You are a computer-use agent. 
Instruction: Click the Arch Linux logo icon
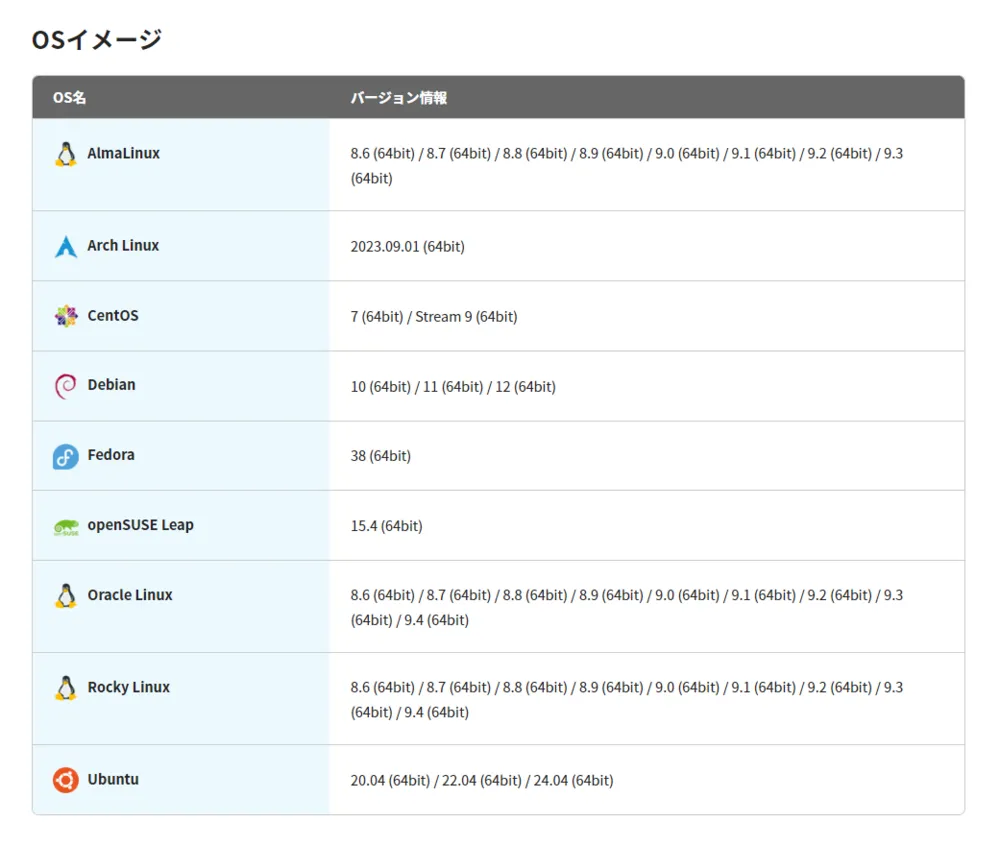coord(66,247)
